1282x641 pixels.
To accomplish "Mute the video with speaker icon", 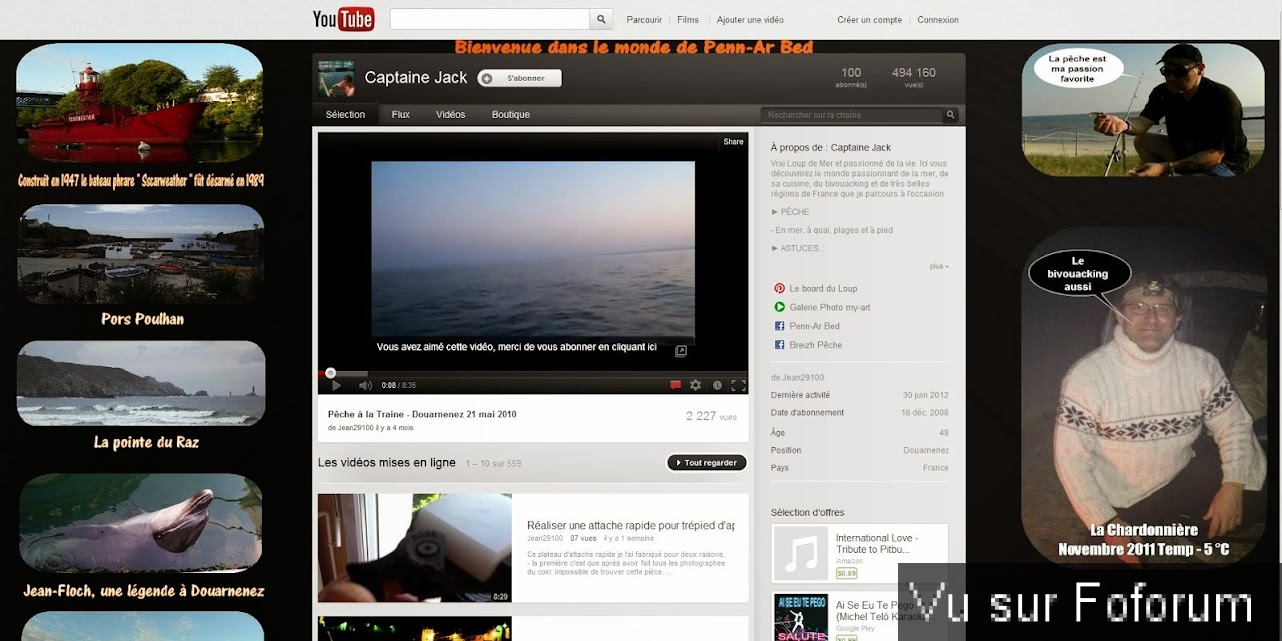I will coord(365,385).
